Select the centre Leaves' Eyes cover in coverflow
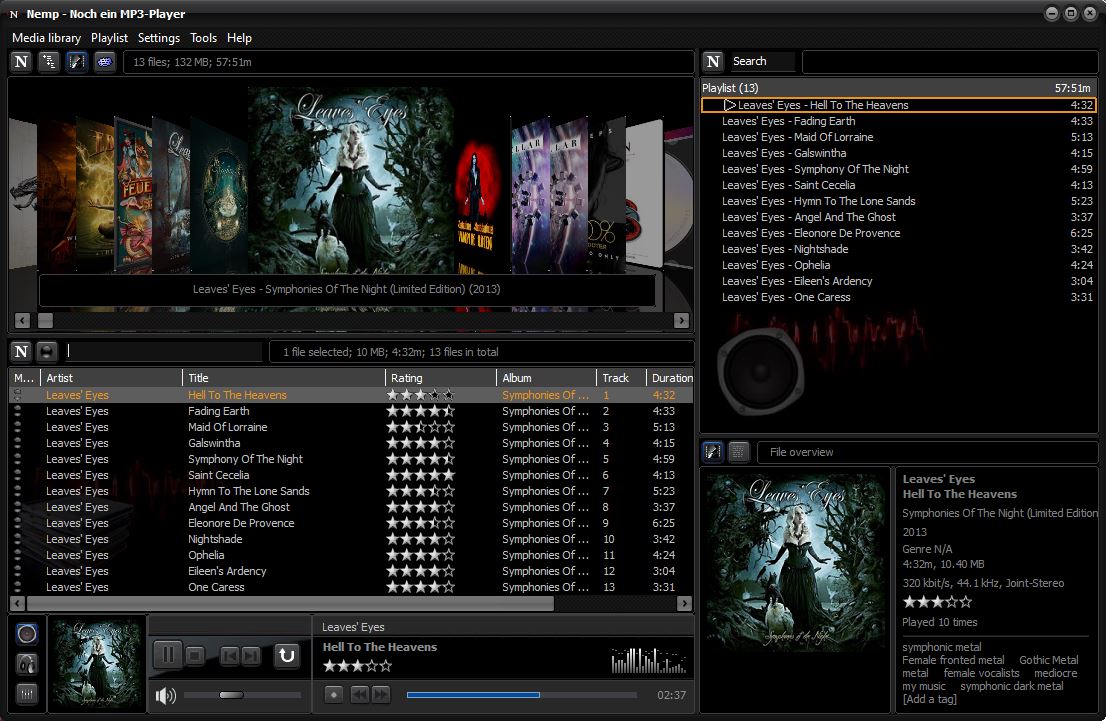The height and width of the screenshot is (721, 1106). [x=351, y=180]
